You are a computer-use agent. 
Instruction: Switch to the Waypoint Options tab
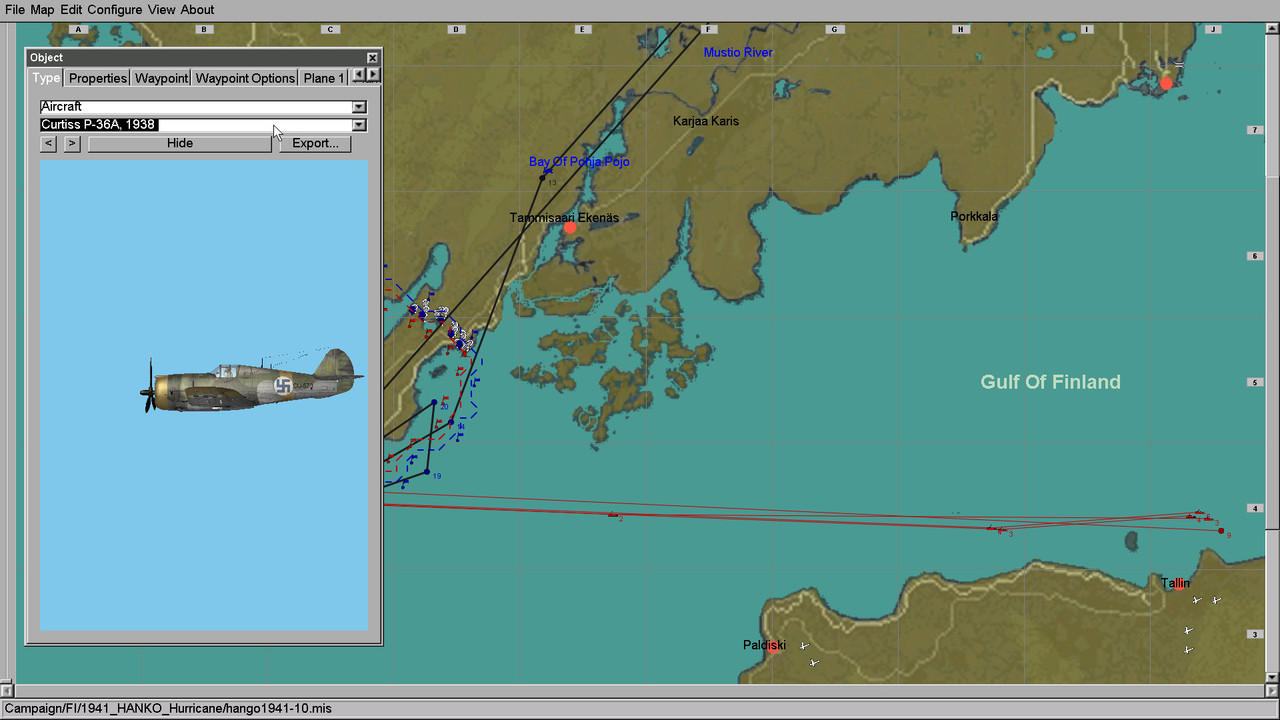point(245,78)
